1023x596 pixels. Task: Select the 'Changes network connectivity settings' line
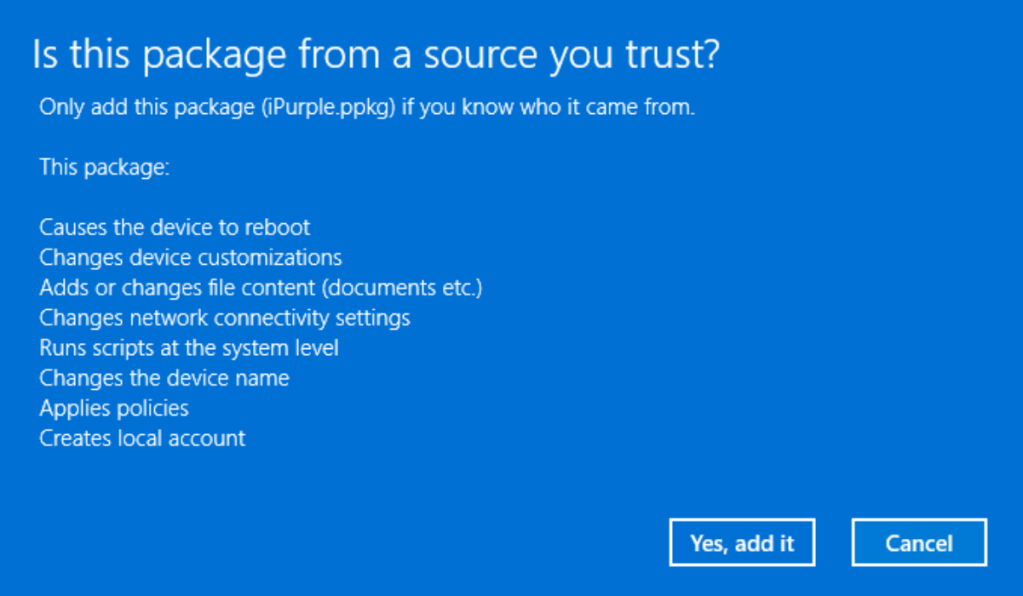[x=224, y=318]
